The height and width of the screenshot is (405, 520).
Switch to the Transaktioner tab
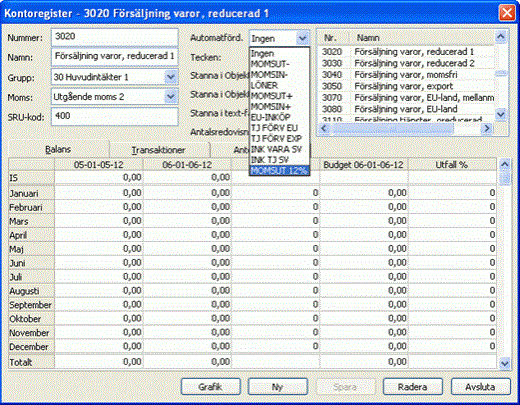click(159, 150)
